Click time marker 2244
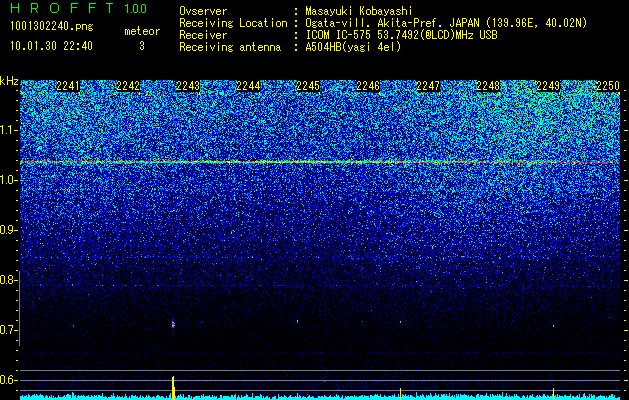The width and height of the screenshot is (629, 400). click(x=248, y=86)
